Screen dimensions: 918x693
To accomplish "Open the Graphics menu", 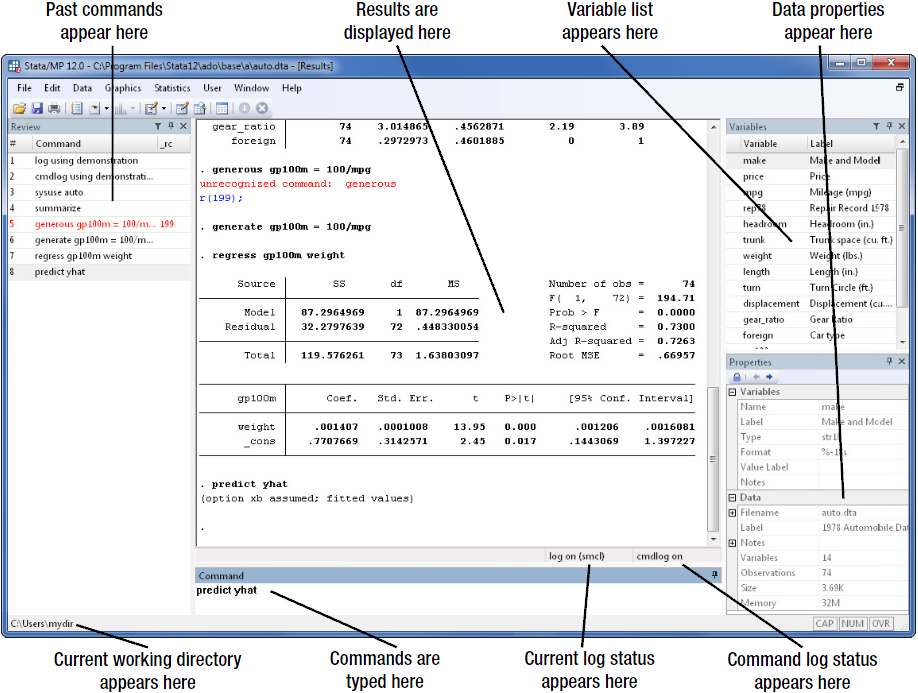I will [x=123, y=88].
